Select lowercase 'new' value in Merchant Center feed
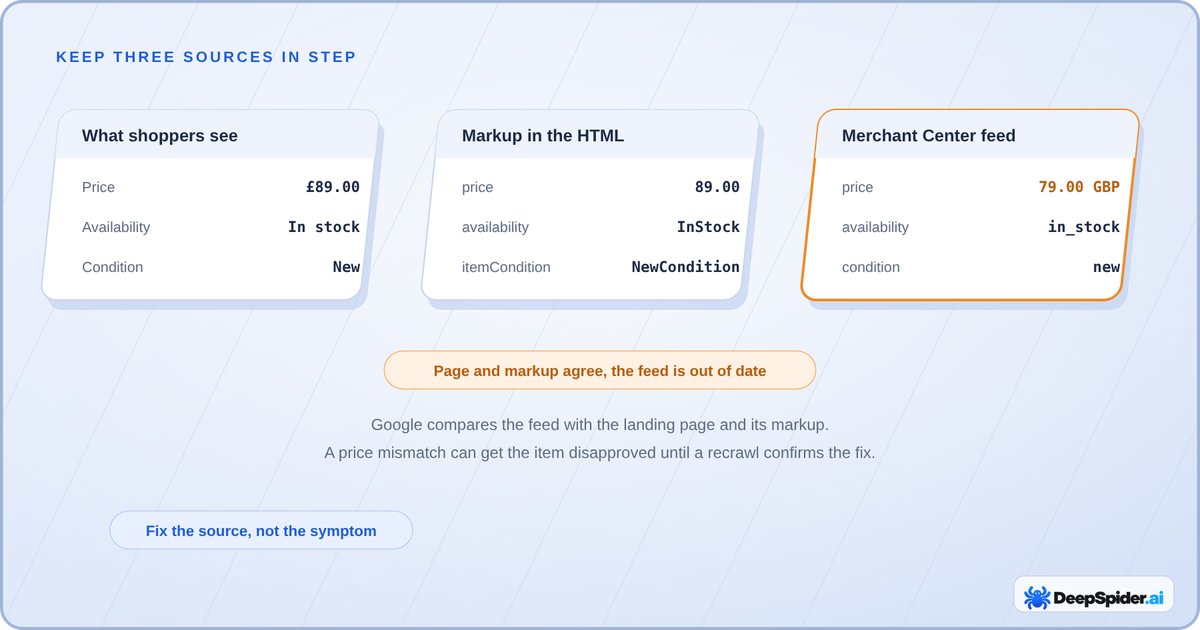The height and width of the screenshot is (630, 1200). [1106, 267]
